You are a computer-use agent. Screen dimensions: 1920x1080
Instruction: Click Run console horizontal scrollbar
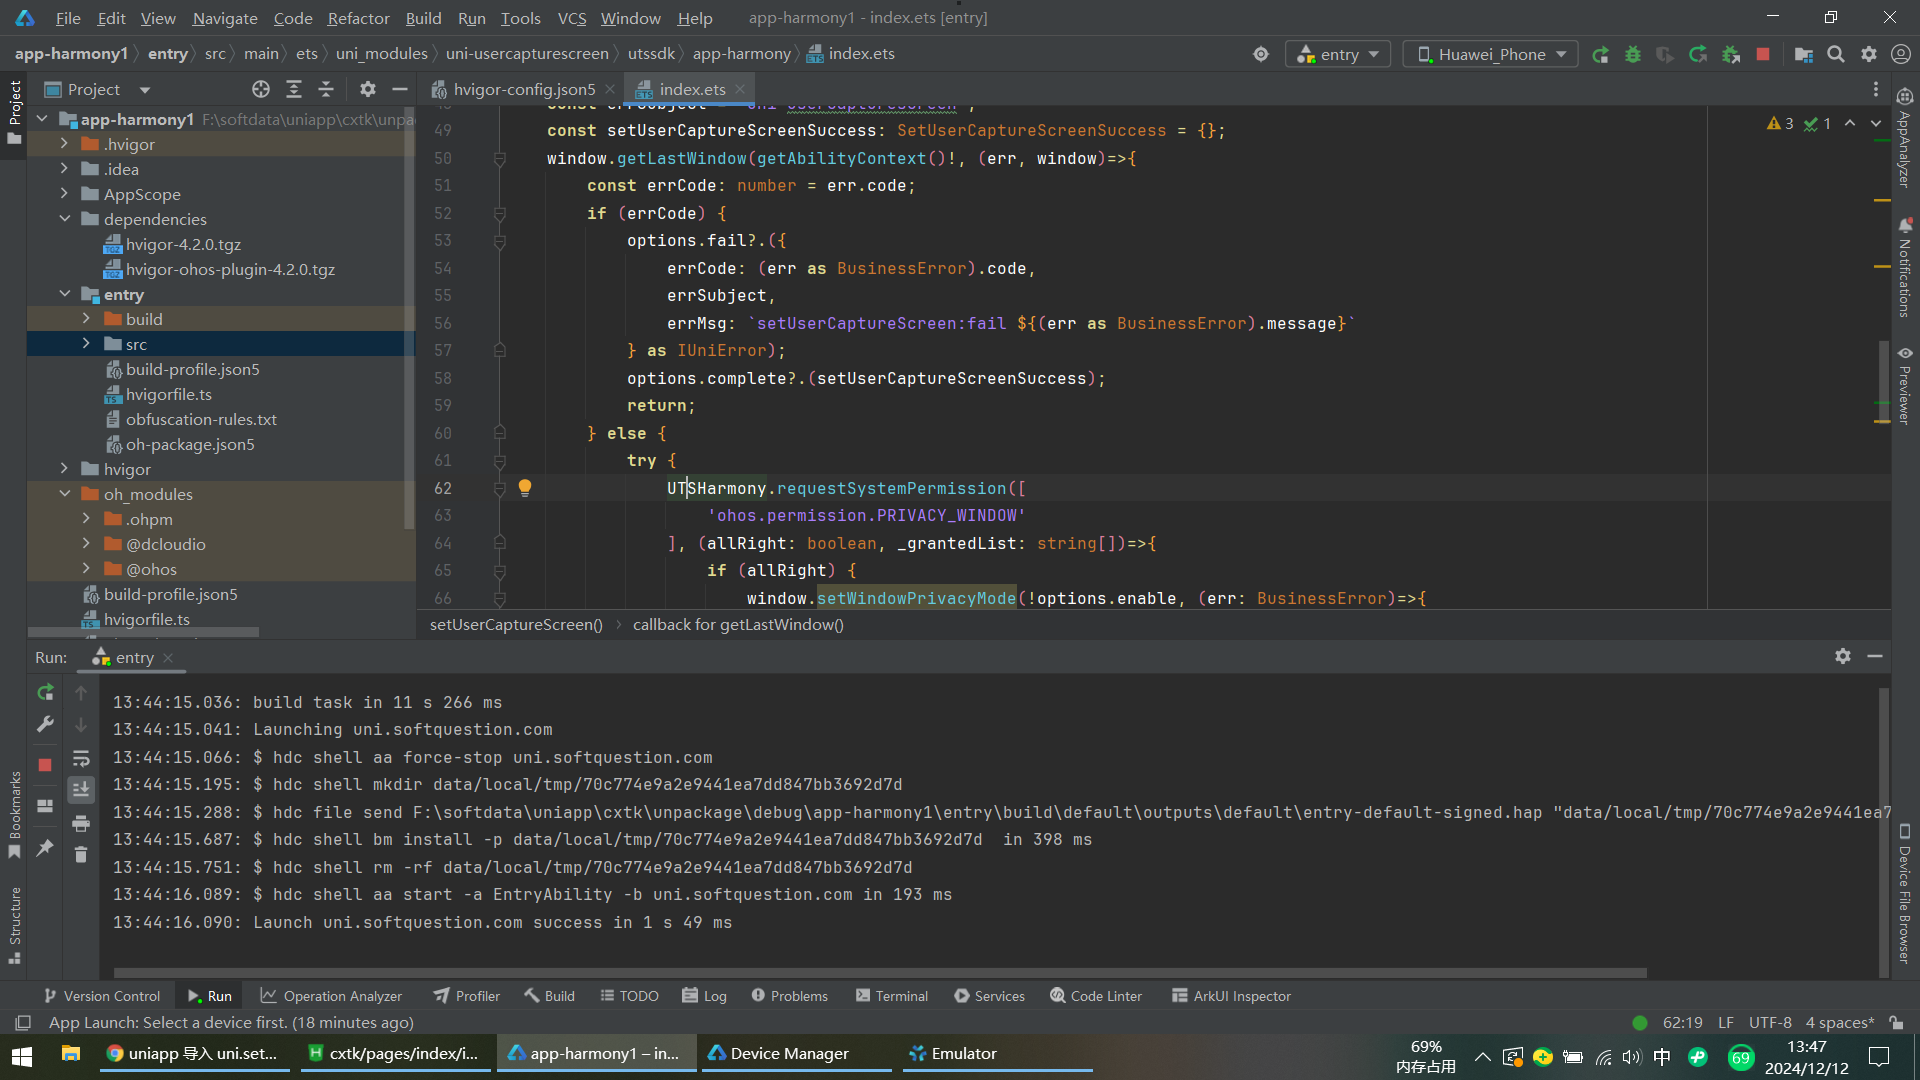pyautogui.click(x=880, y=972)
